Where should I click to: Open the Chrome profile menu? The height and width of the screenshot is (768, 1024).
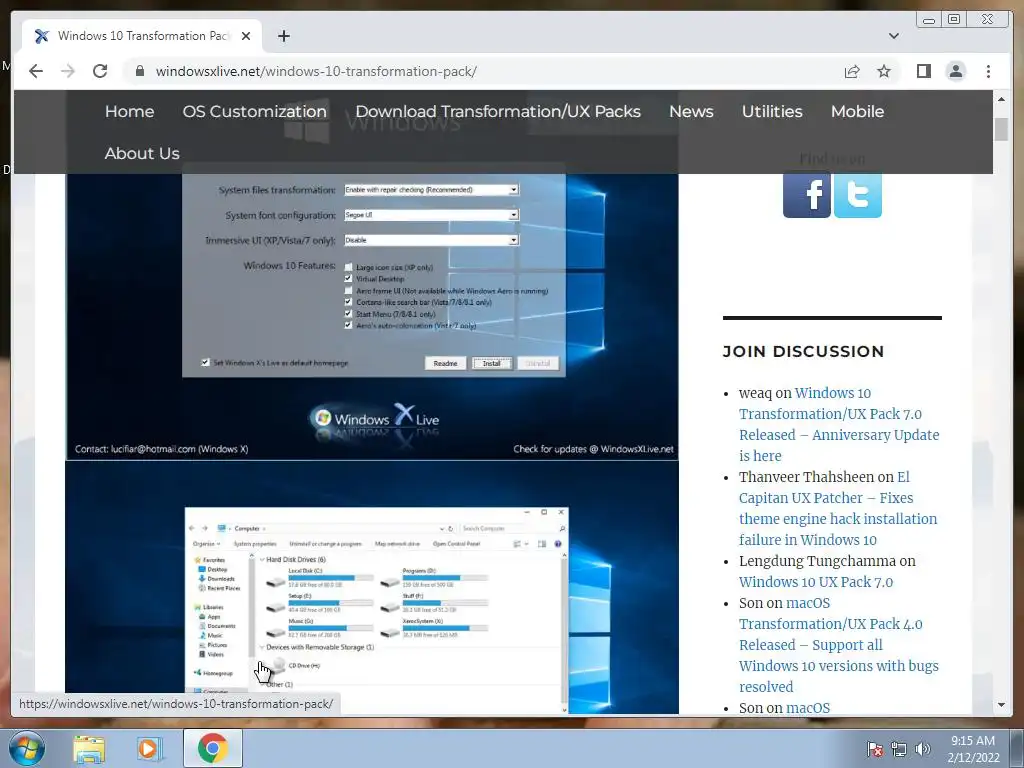[x=955, y=71]
